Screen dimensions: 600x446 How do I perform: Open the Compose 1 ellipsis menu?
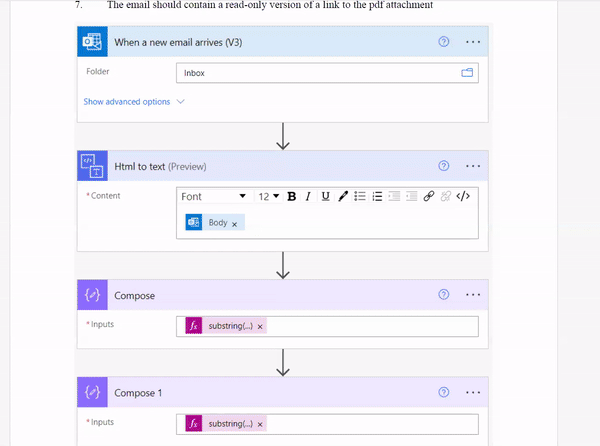pos(473,393)
